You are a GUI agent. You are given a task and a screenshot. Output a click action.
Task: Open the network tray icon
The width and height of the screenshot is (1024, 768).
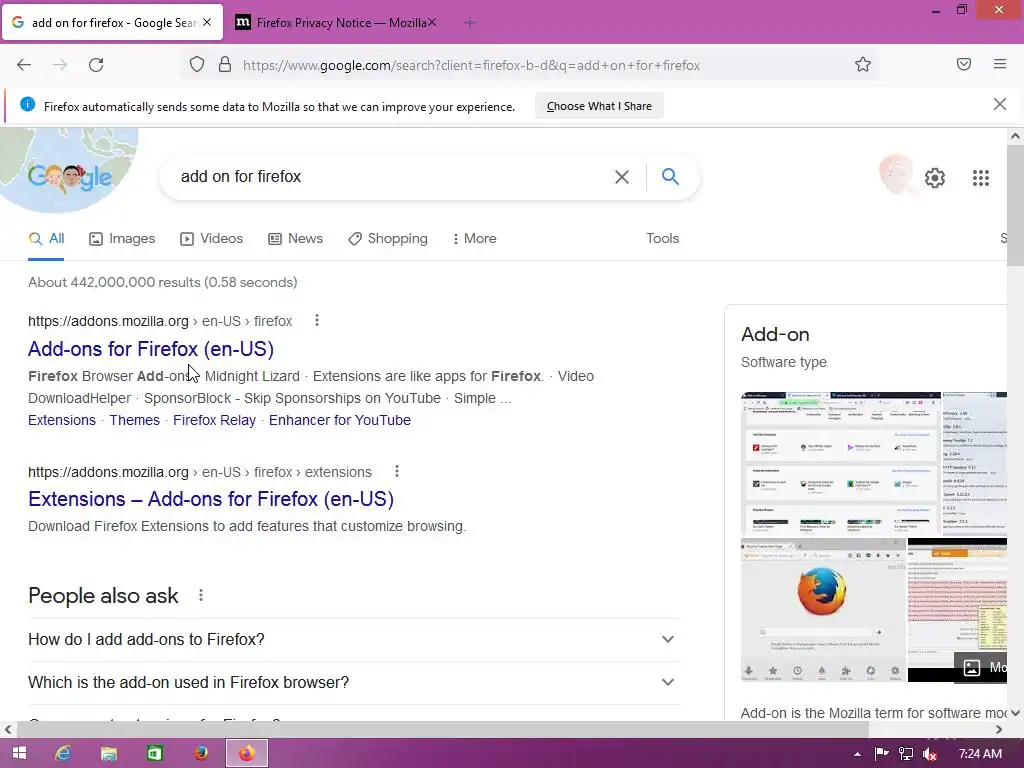pyautogui.click(x=906, y=754)
